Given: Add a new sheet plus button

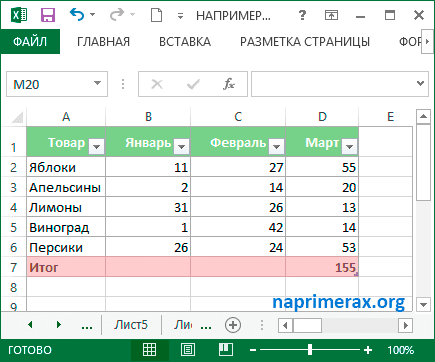Looking at the screenshot, I should pyautogui.click(x=233, y=325).
